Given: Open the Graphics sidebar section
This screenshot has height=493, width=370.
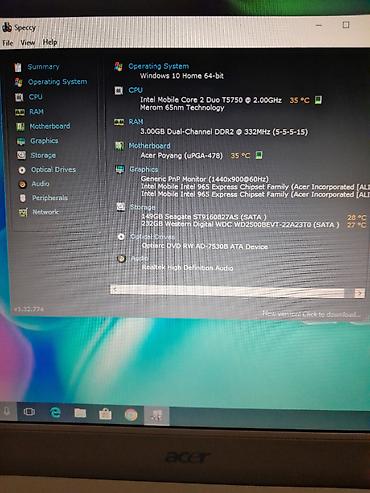Looking at the screenshot, I should 44,141.
